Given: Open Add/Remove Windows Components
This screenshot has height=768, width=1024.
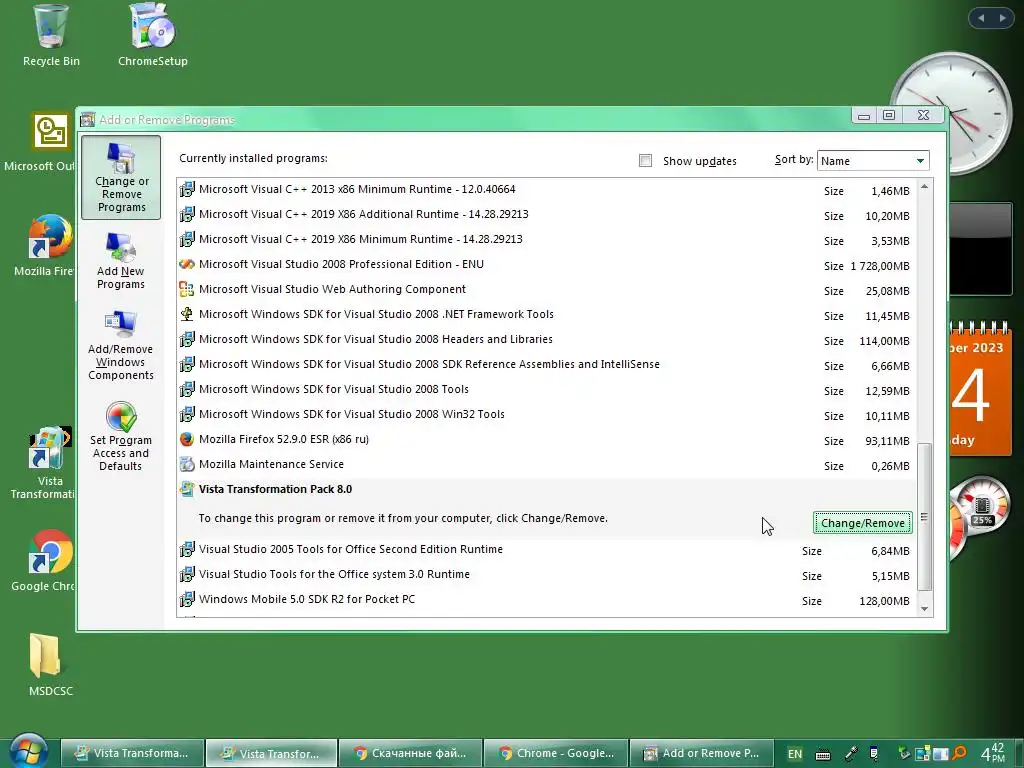Looking at the screenshot, I should tap(121, 345).
